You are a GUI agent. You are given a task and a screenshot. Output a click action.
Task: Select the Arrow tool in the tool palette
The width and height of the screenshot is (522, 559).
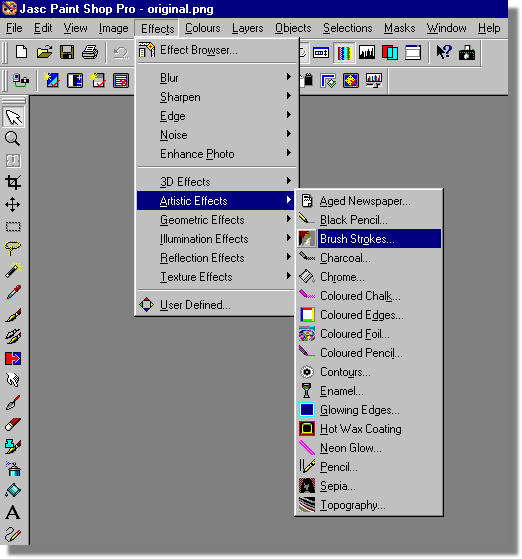13,117
